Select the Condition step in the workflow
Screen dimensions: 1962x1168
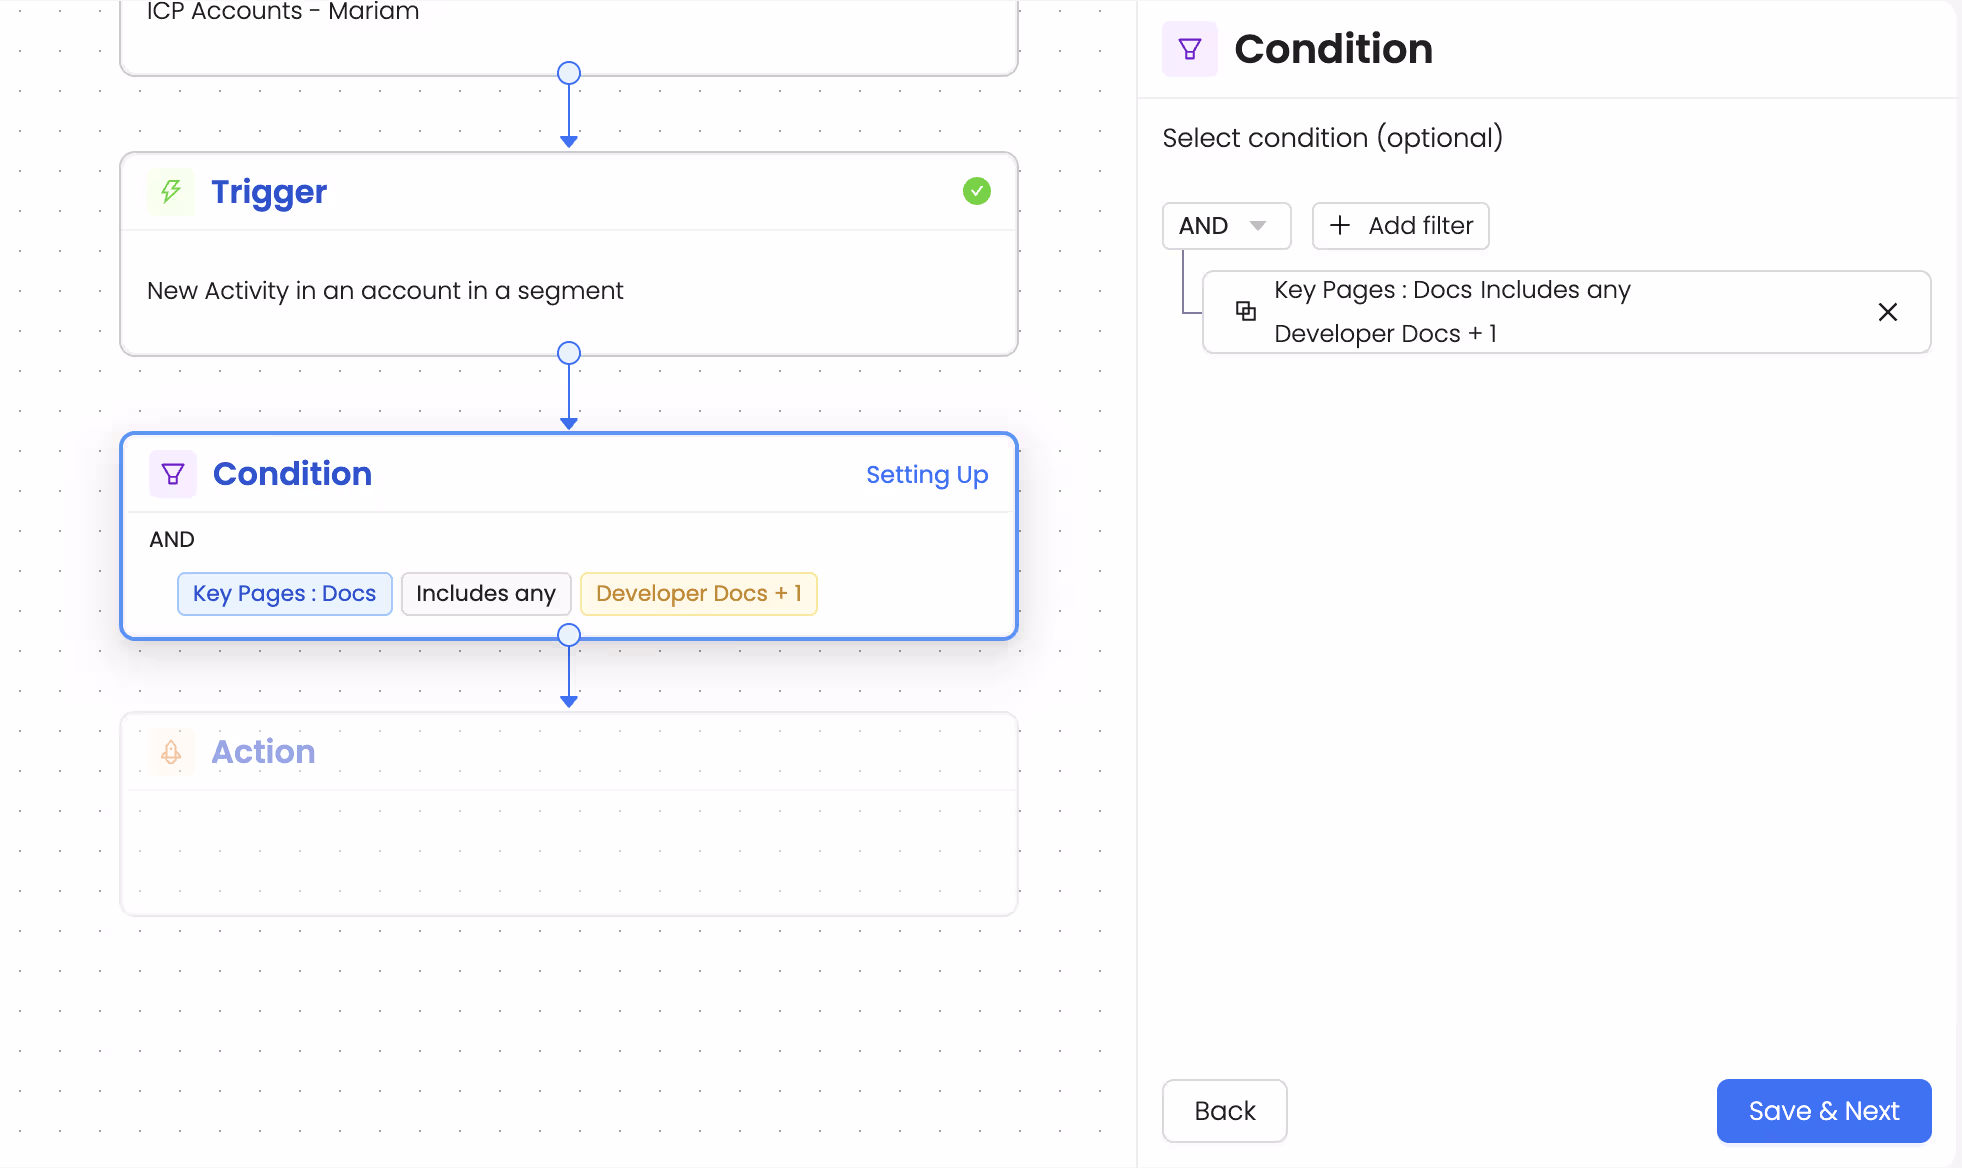point(569,536)
